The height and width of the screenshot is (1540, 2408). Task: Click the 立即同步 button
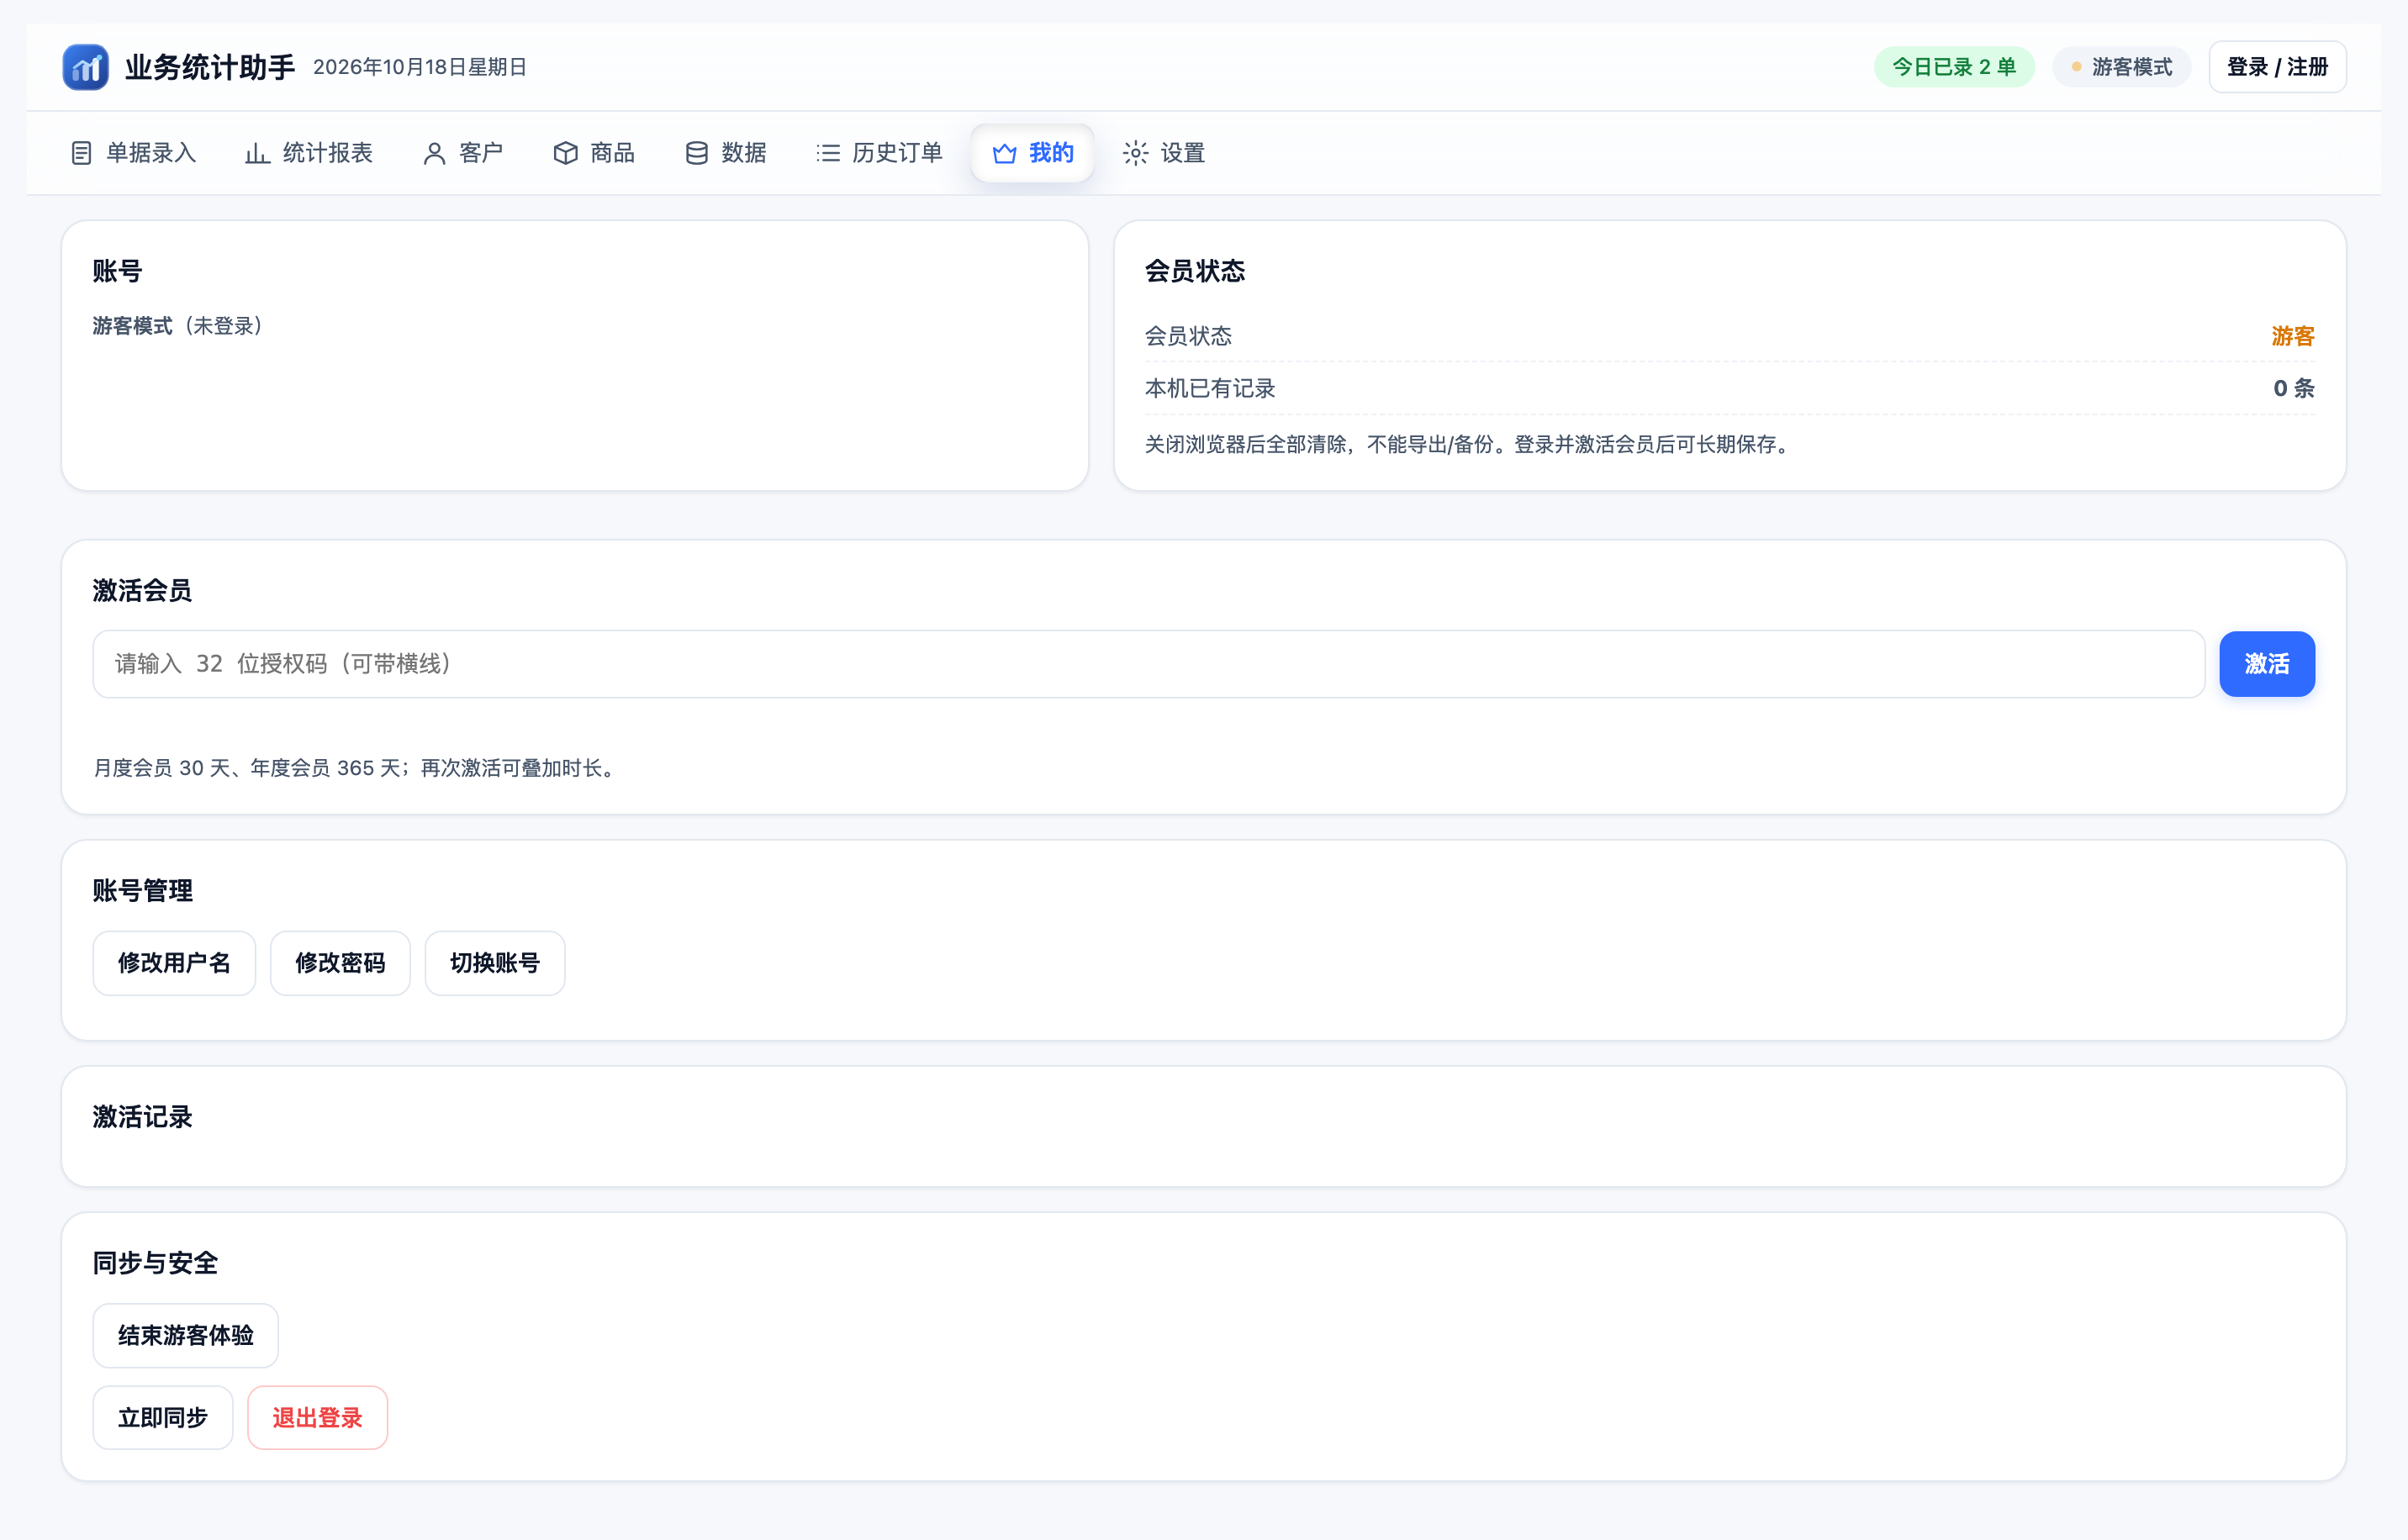coord(163,1418)
